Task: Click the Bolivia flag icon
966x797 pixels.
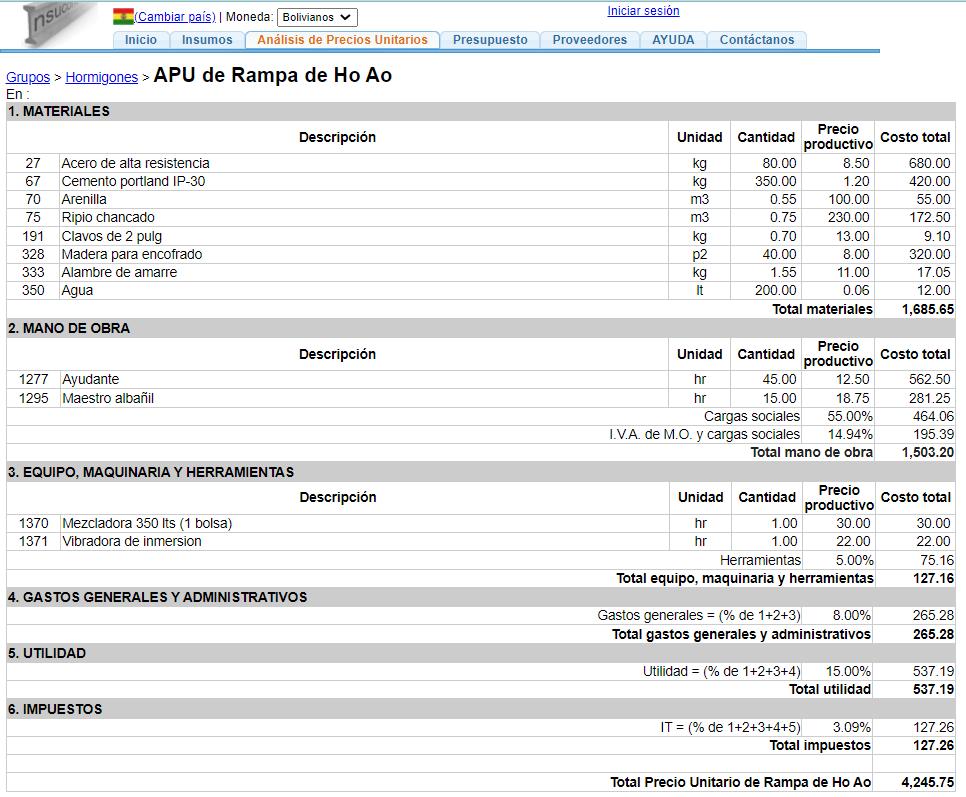Action: pos(123,17)
